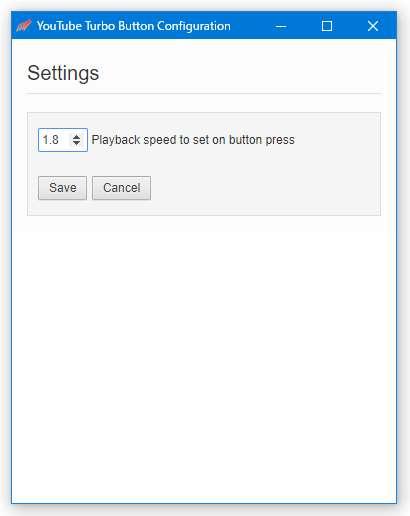Decrease playback speed with the down arrow
This screenshot has width=410, height=516.
[76, 143]
